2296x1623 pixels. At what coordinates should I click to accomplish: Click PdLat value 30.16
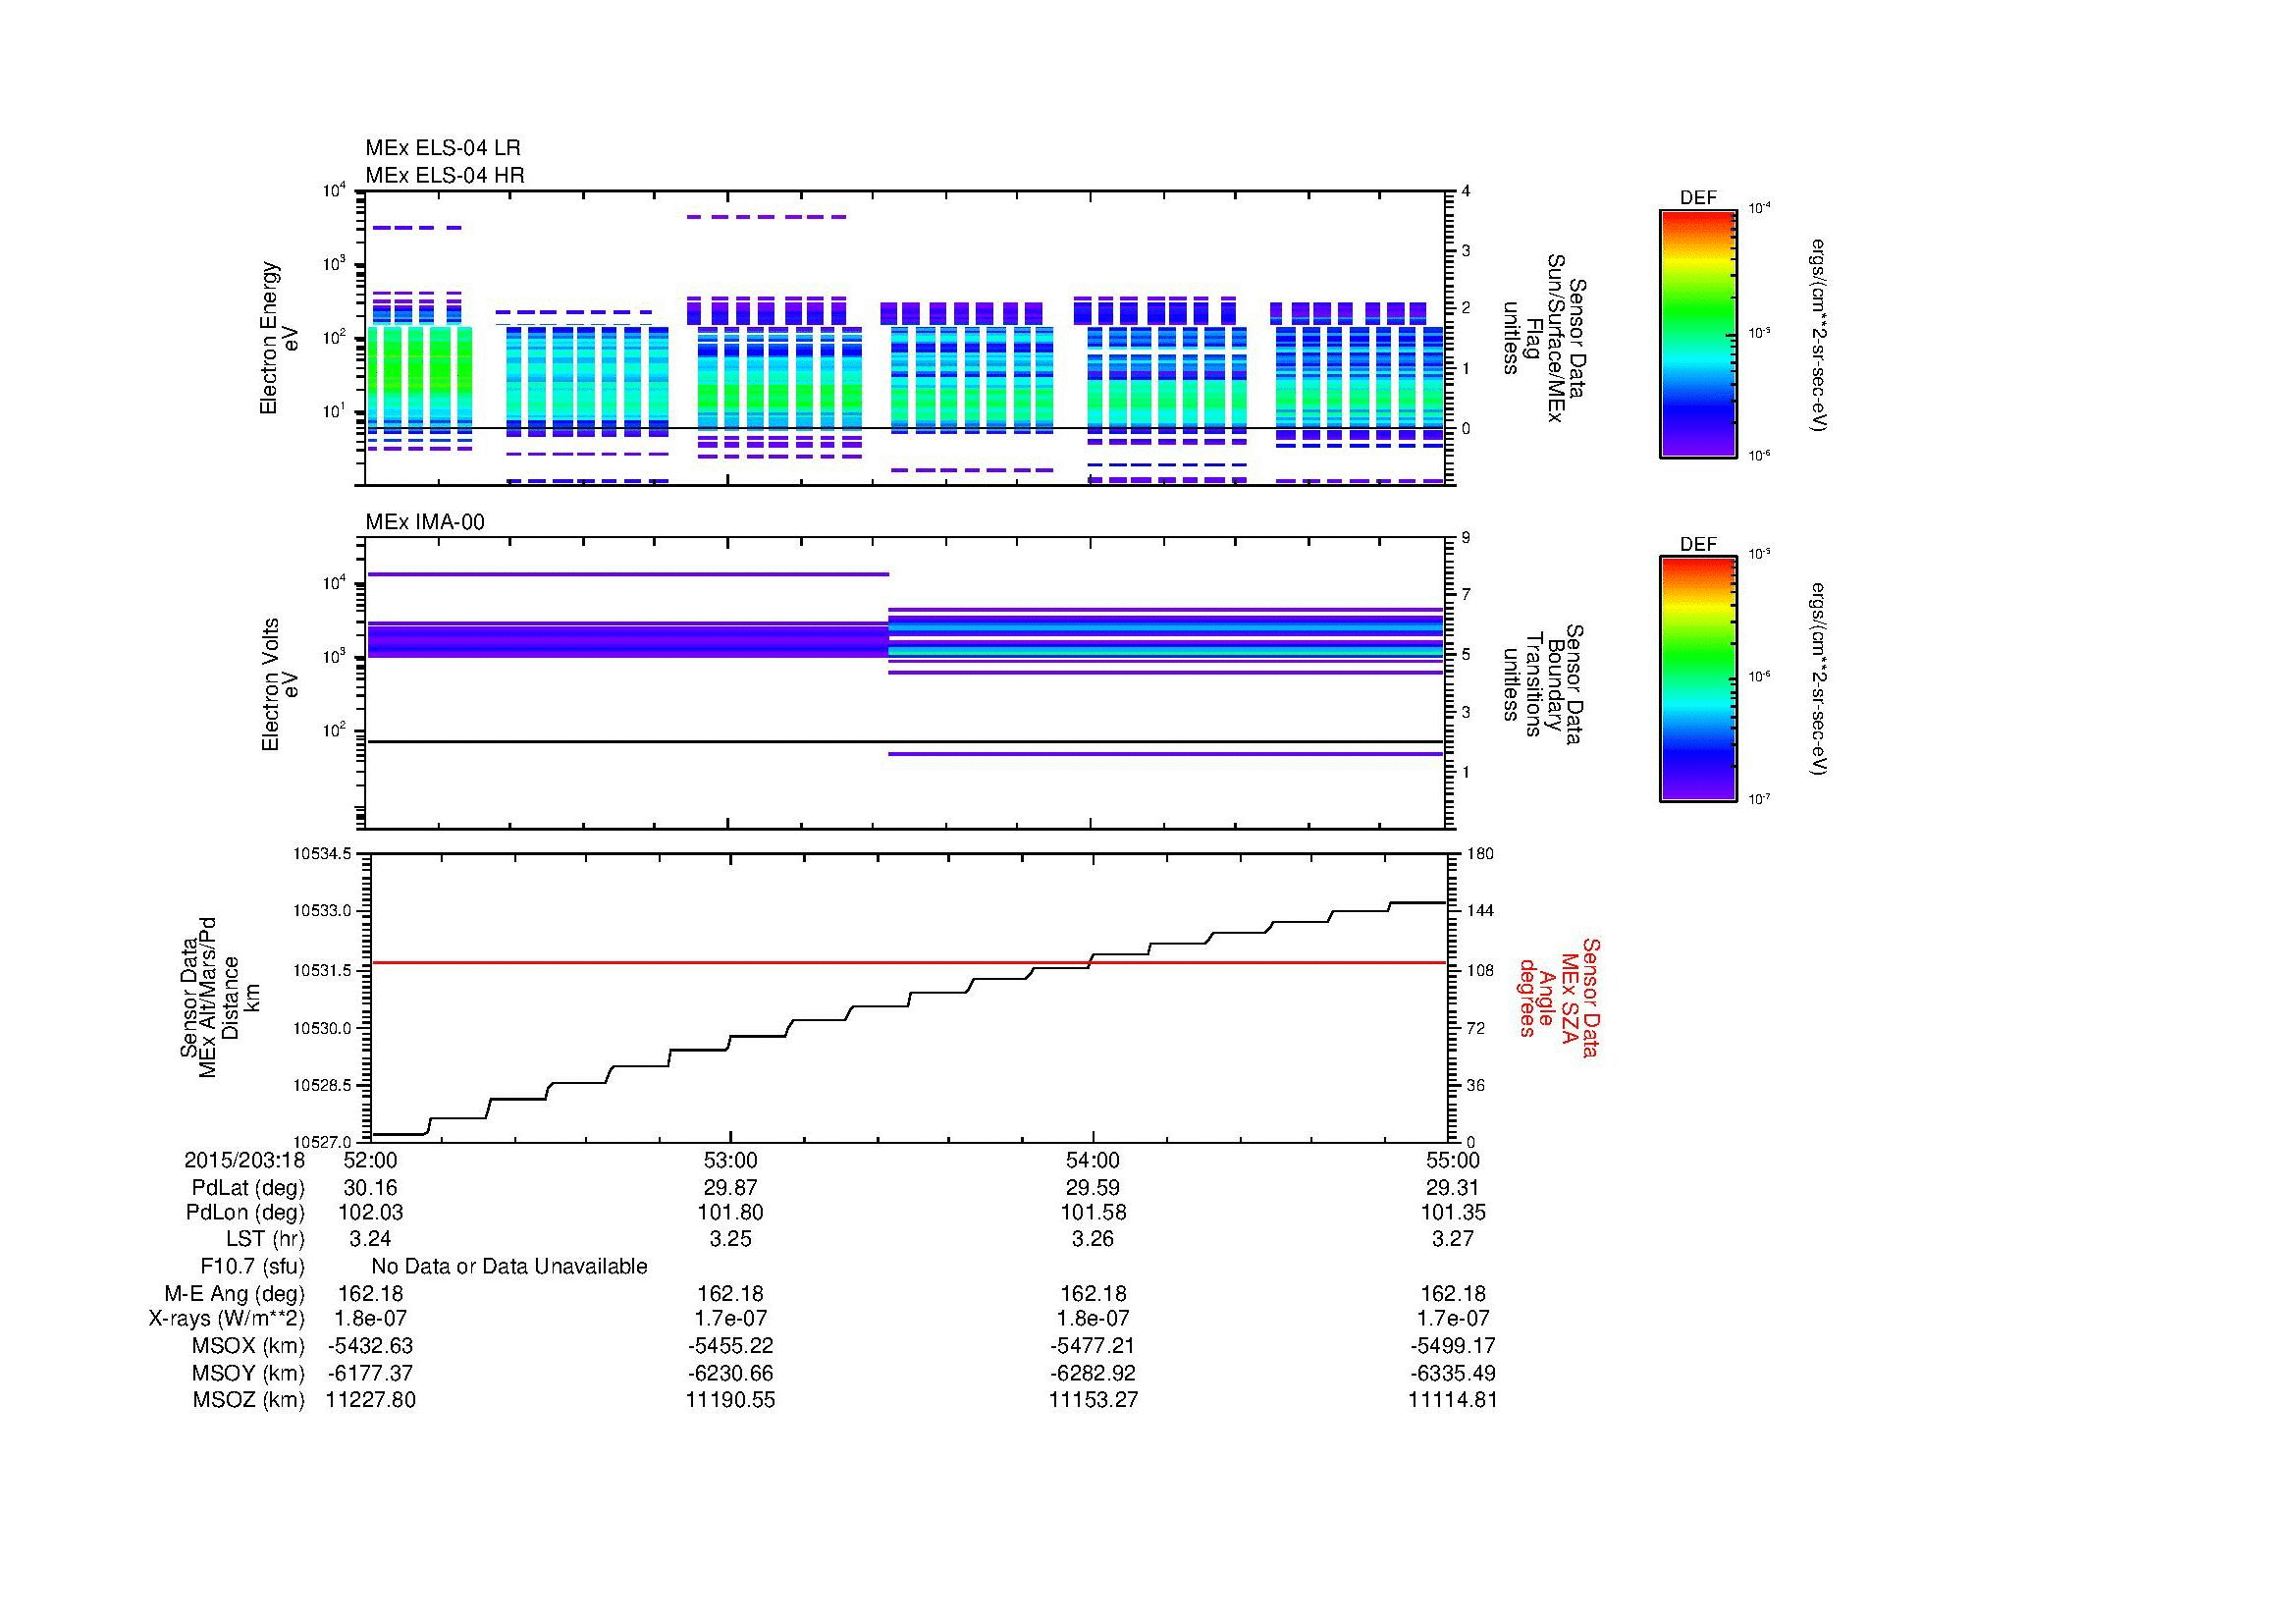[x=370, y=1188]
